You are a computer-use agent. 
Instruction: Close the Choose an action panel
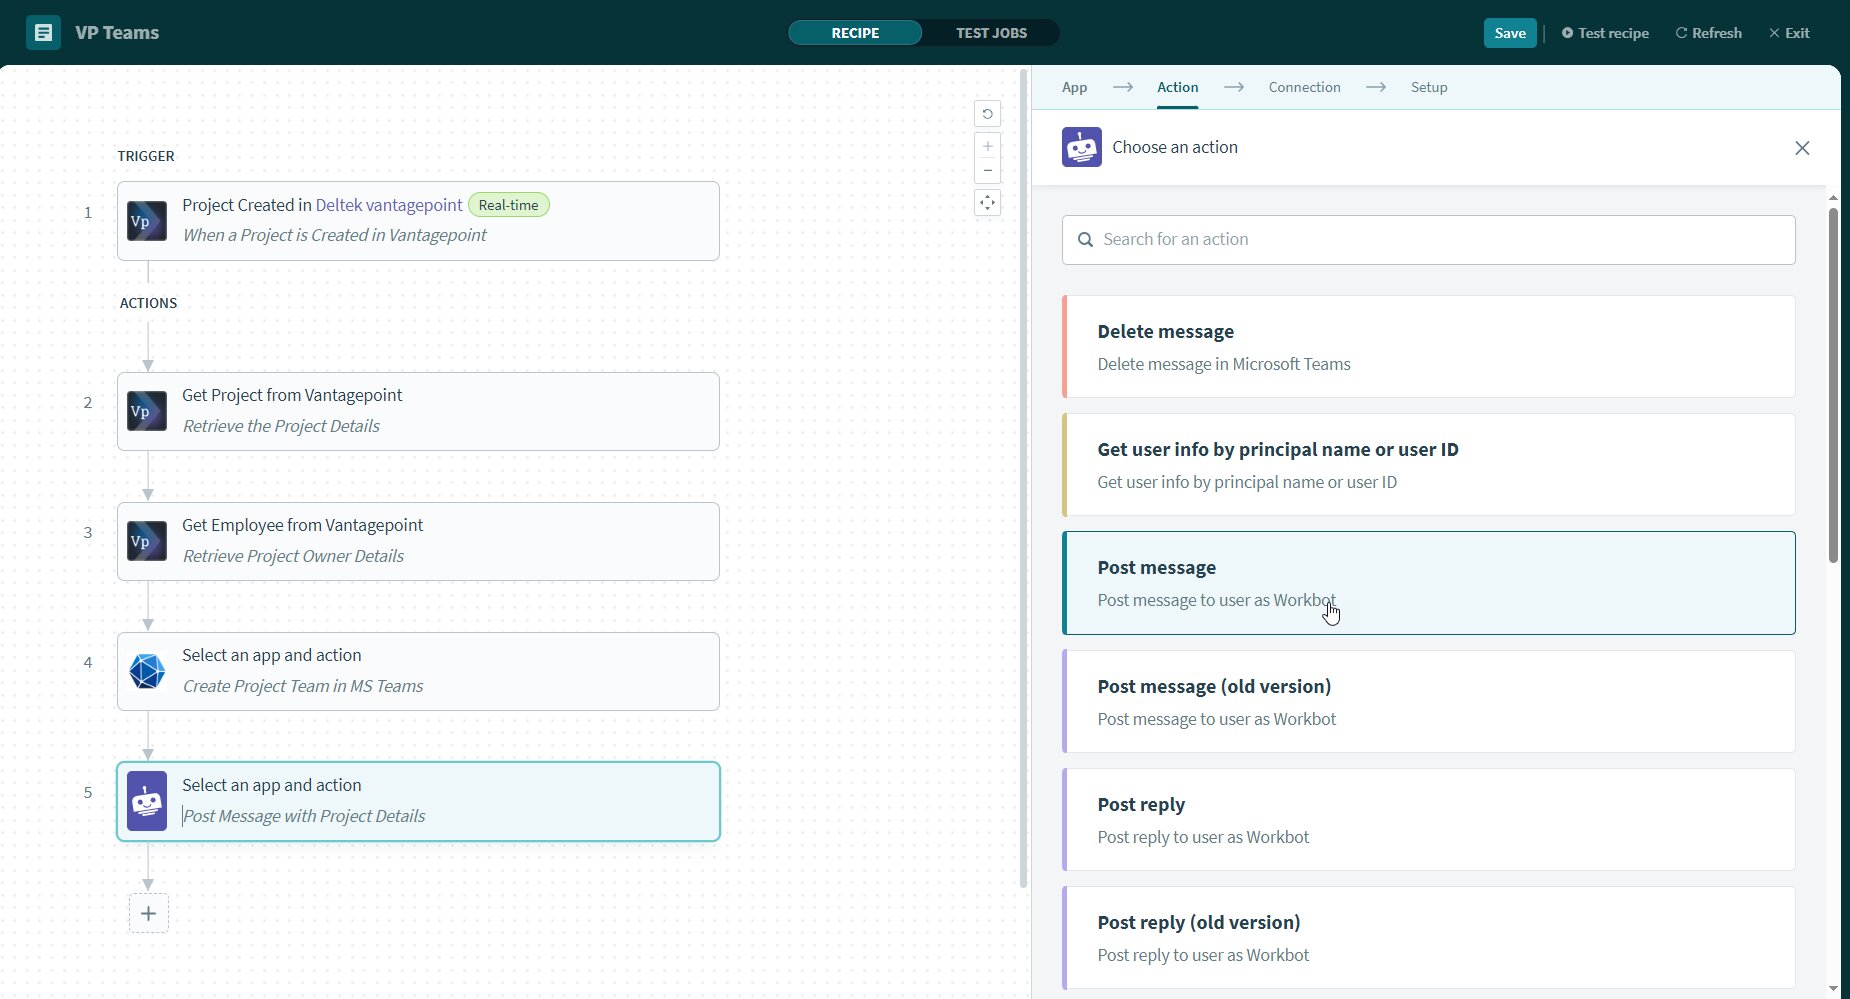pyautogui.click(x=1802, y=148)
